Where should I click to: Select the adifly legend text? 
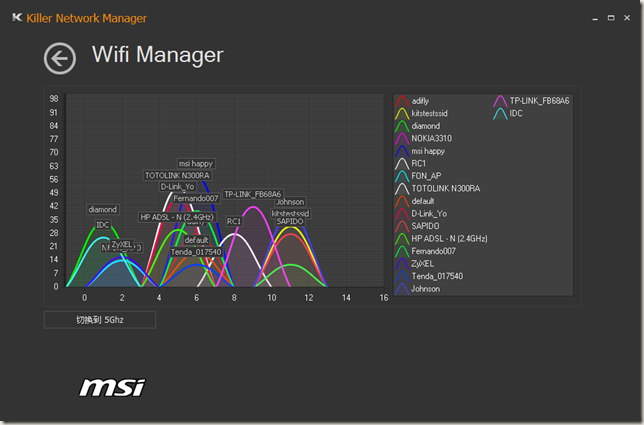pos(420,101)
